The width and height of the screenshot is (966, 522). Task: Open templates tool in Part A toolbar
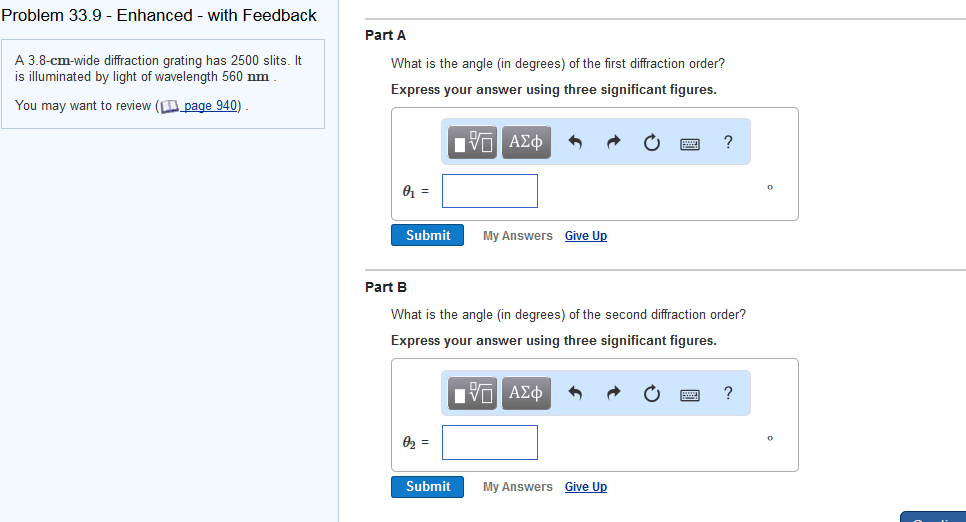tap(472, 143)
